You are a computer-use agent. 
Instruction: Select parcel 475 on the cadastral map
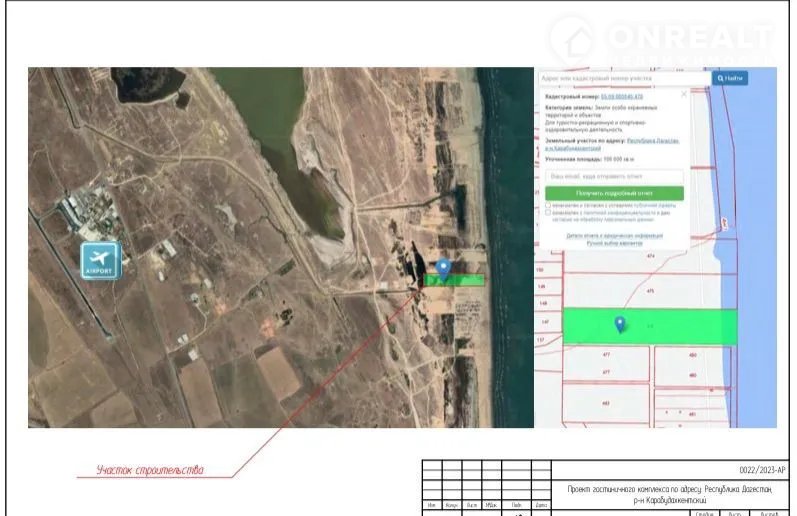tap(651, 290)
